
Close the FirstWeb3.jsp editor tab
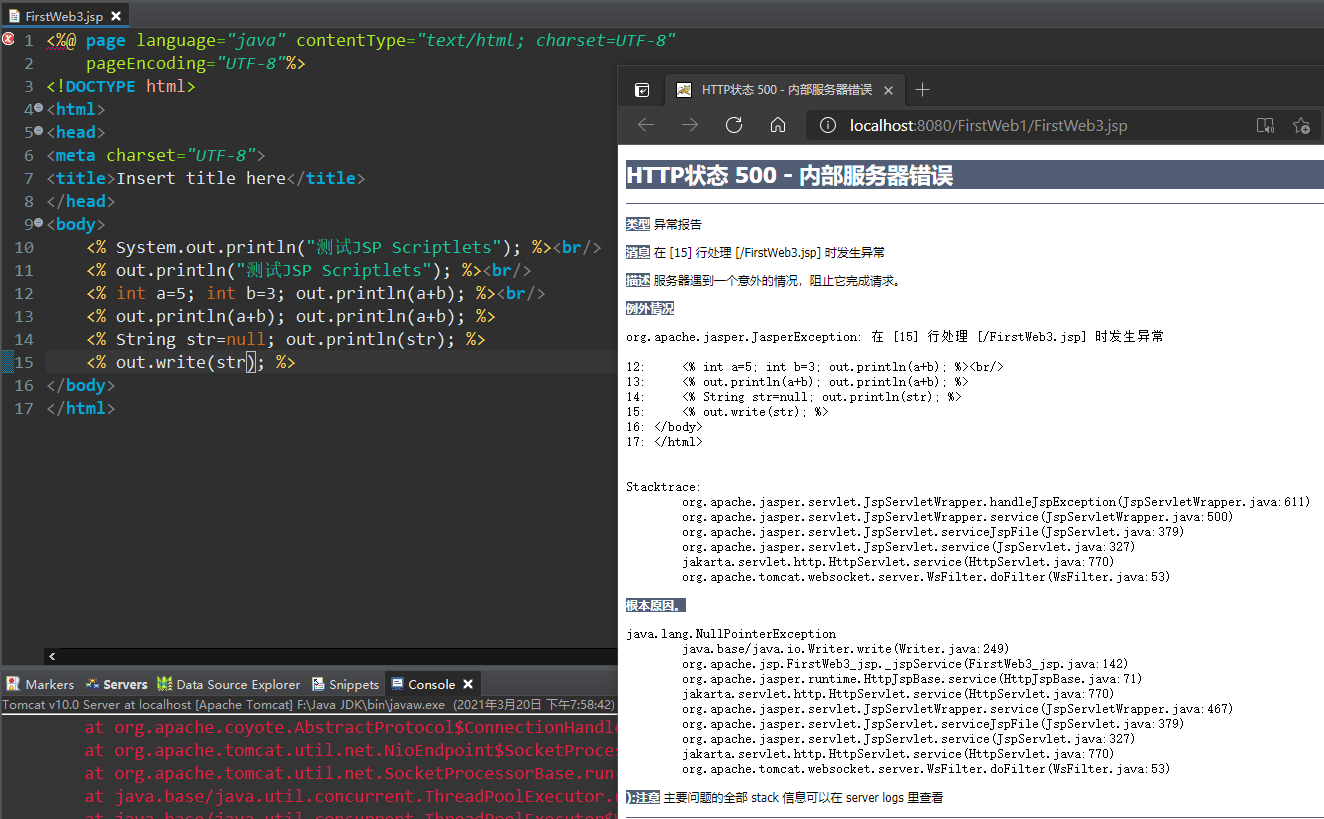pos(116,16)
